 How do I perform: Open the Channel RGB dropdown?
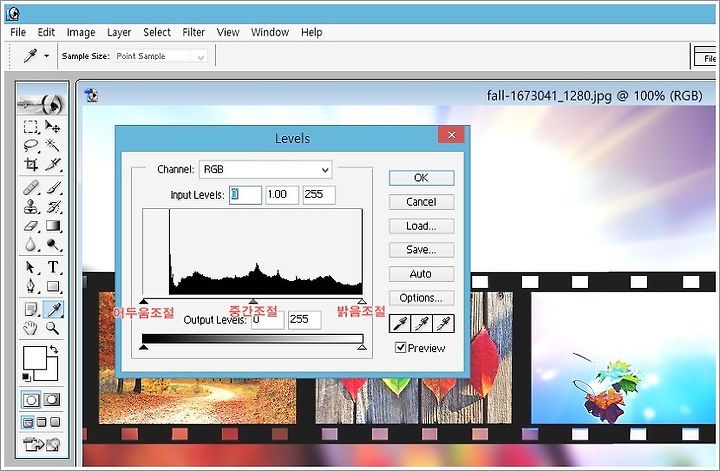[265, 169]
